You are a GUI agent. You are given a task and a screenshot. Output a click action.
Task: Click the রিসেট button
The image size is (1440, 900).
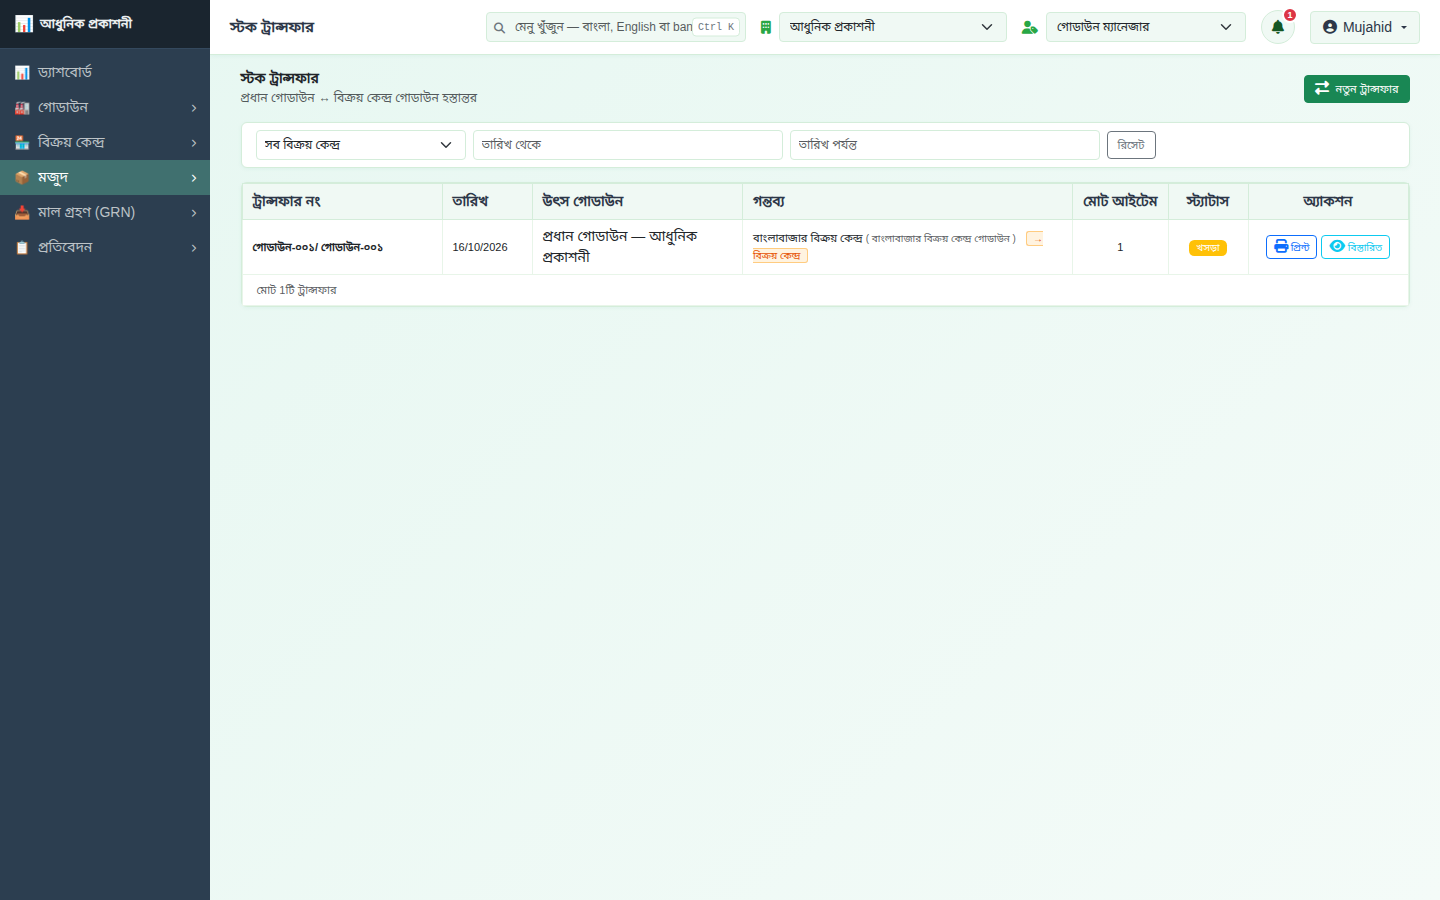point(1131,145)
